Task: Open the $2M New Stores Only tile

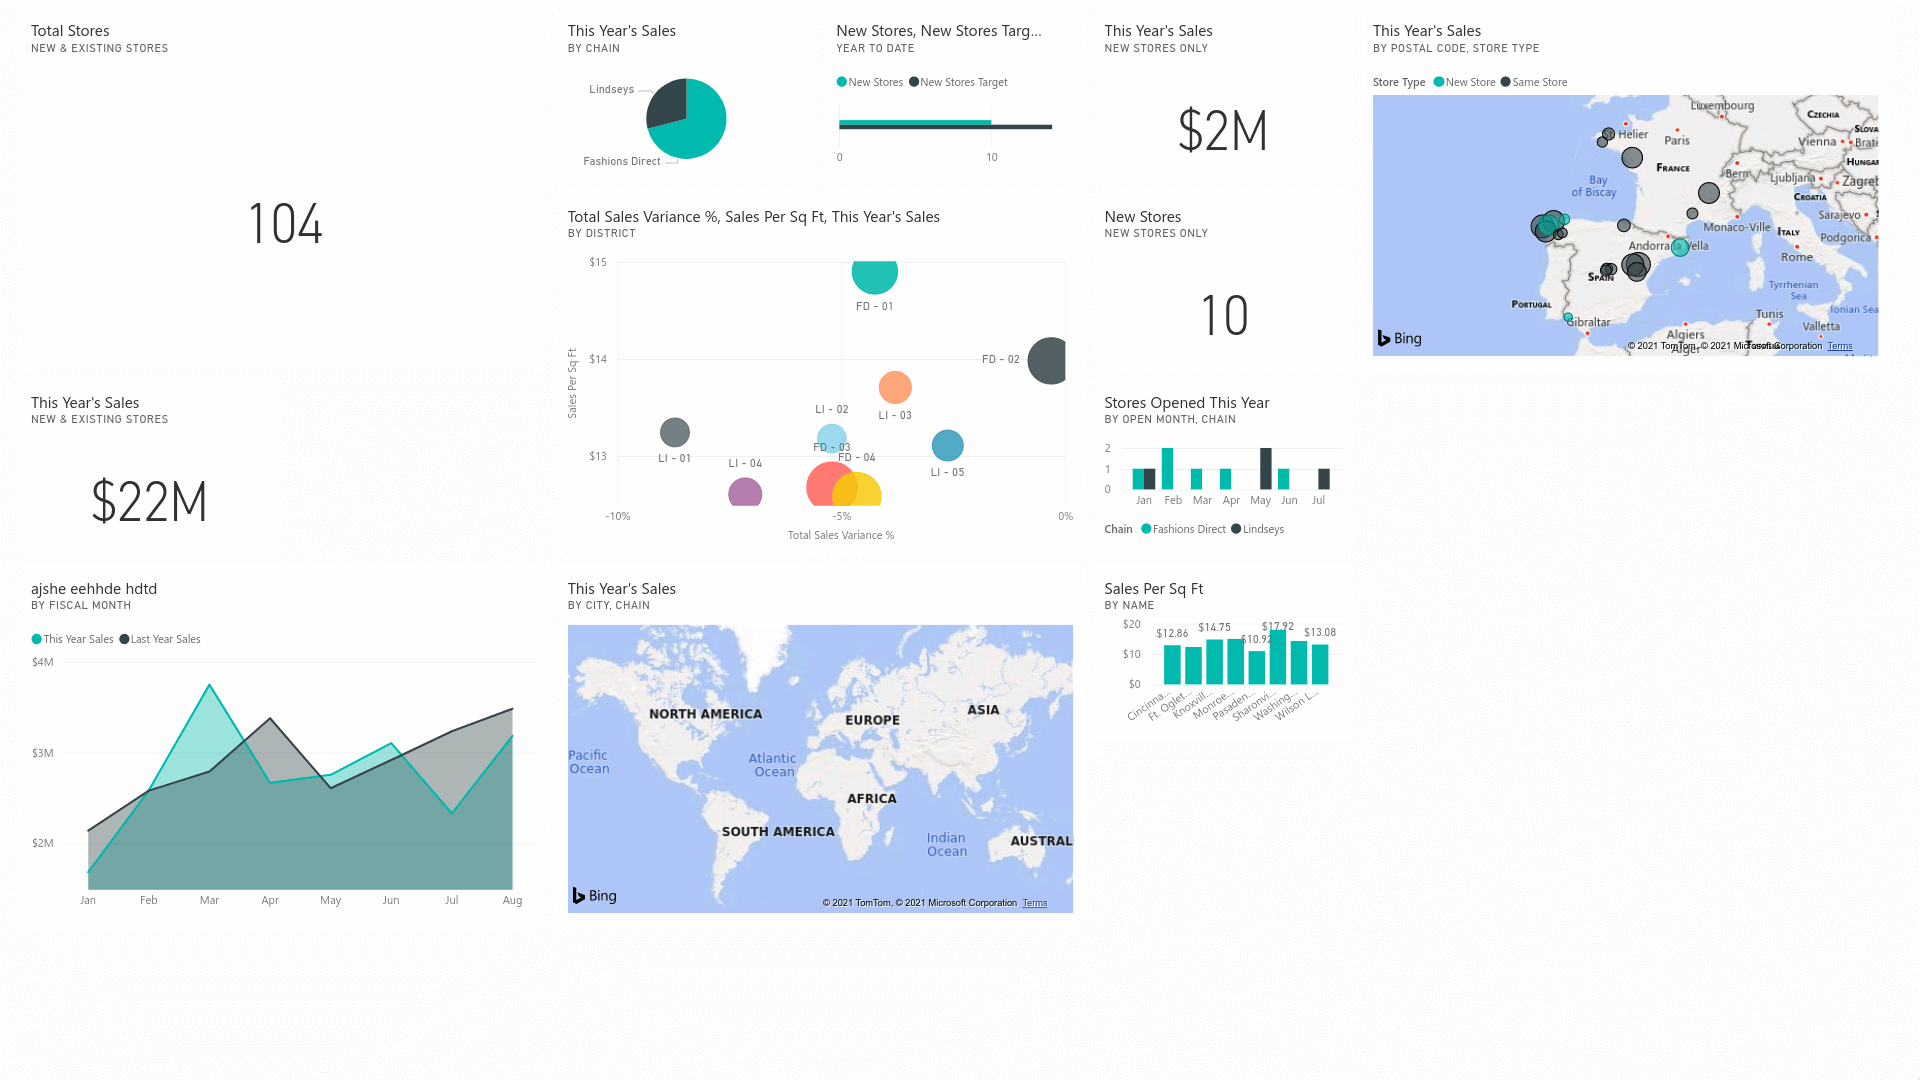Action: [1223, 131]
